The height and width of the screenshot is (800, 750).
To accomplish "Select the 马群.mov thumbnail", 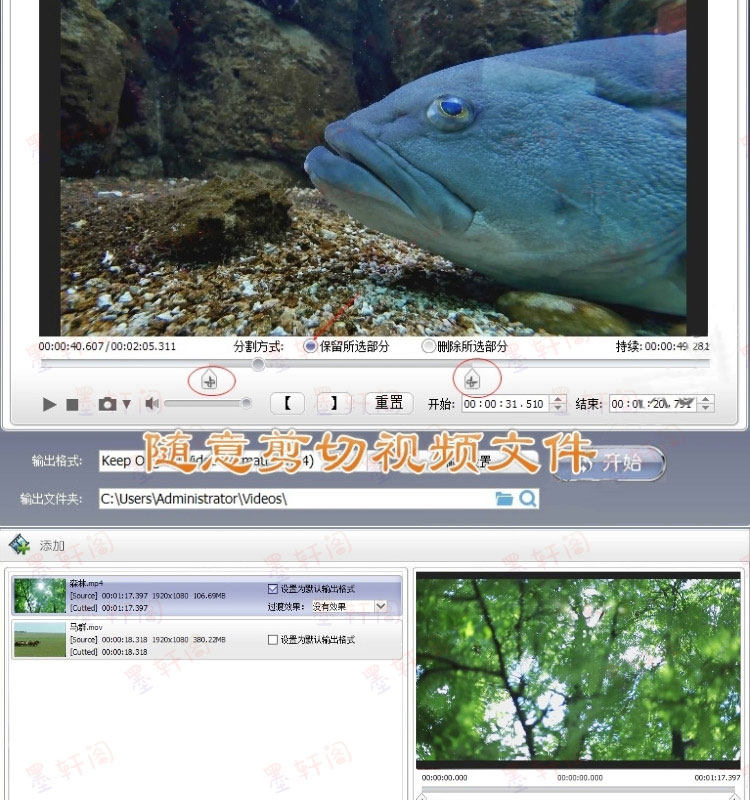I will click(x=40, y=639).
